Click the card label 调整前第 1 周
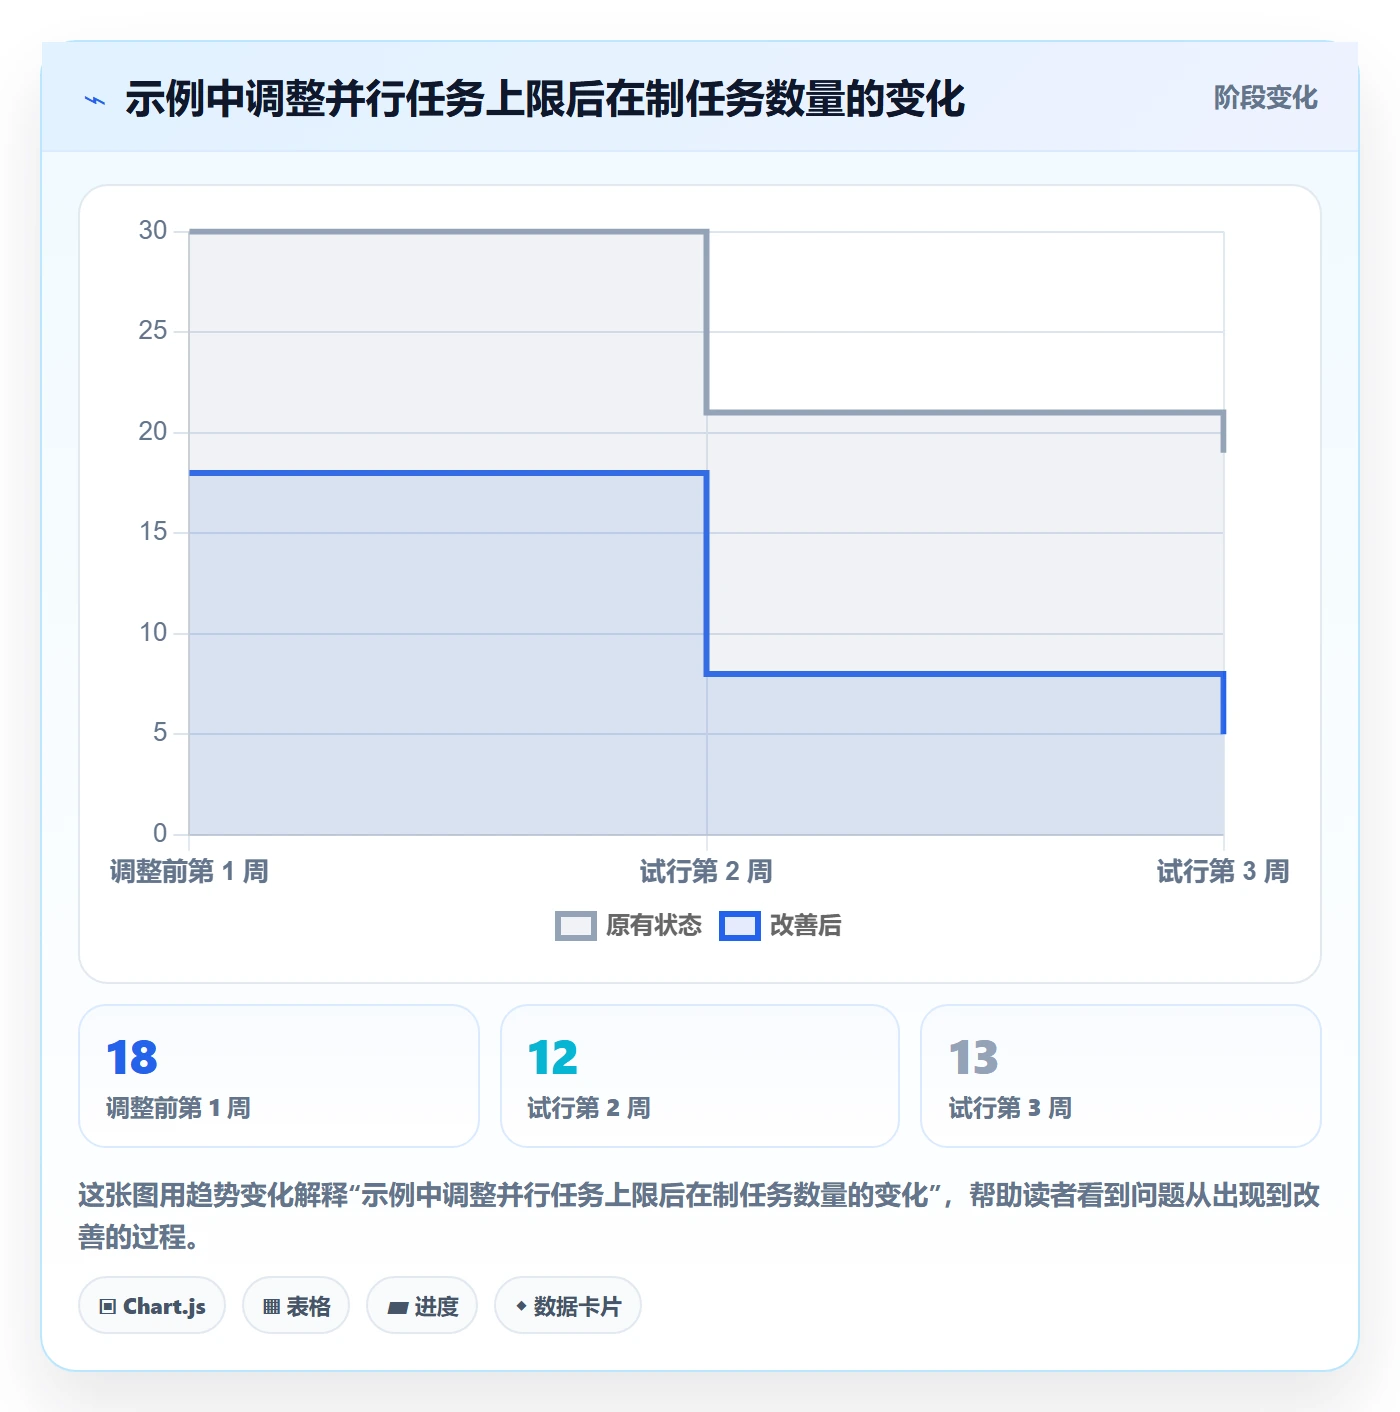Viewport: 1400px width, 1412px height. click(178, 1108)
